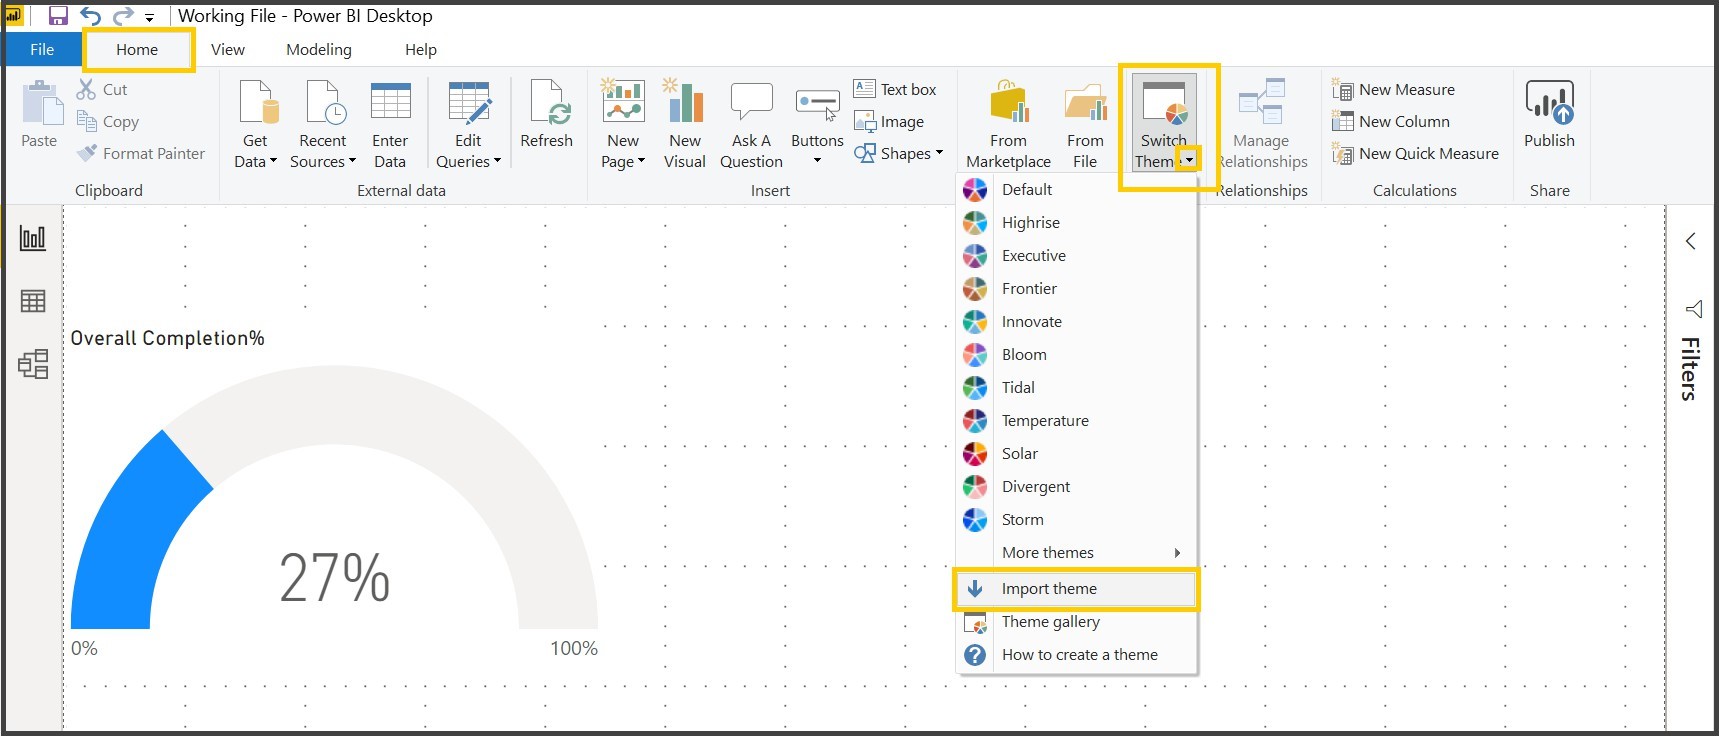Insert a New Visual
Screen dimensions: 1719x736
tap(685, 124)
